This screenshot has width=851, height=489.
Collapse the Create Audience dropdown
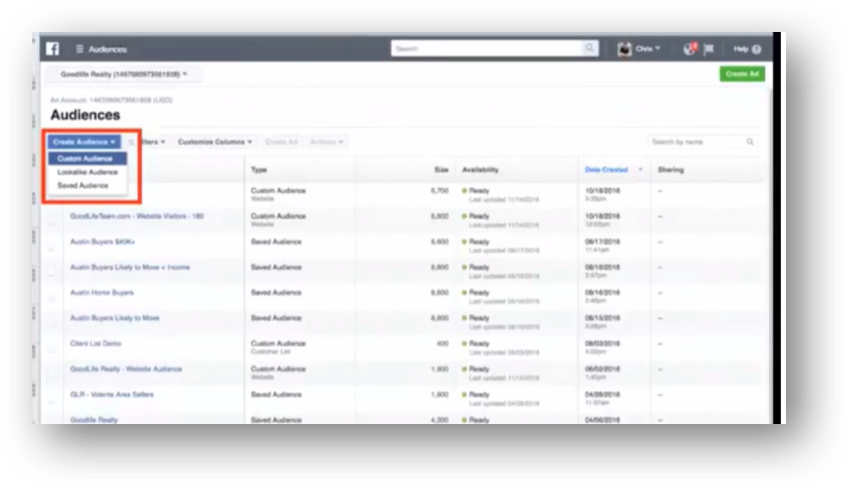84,142
